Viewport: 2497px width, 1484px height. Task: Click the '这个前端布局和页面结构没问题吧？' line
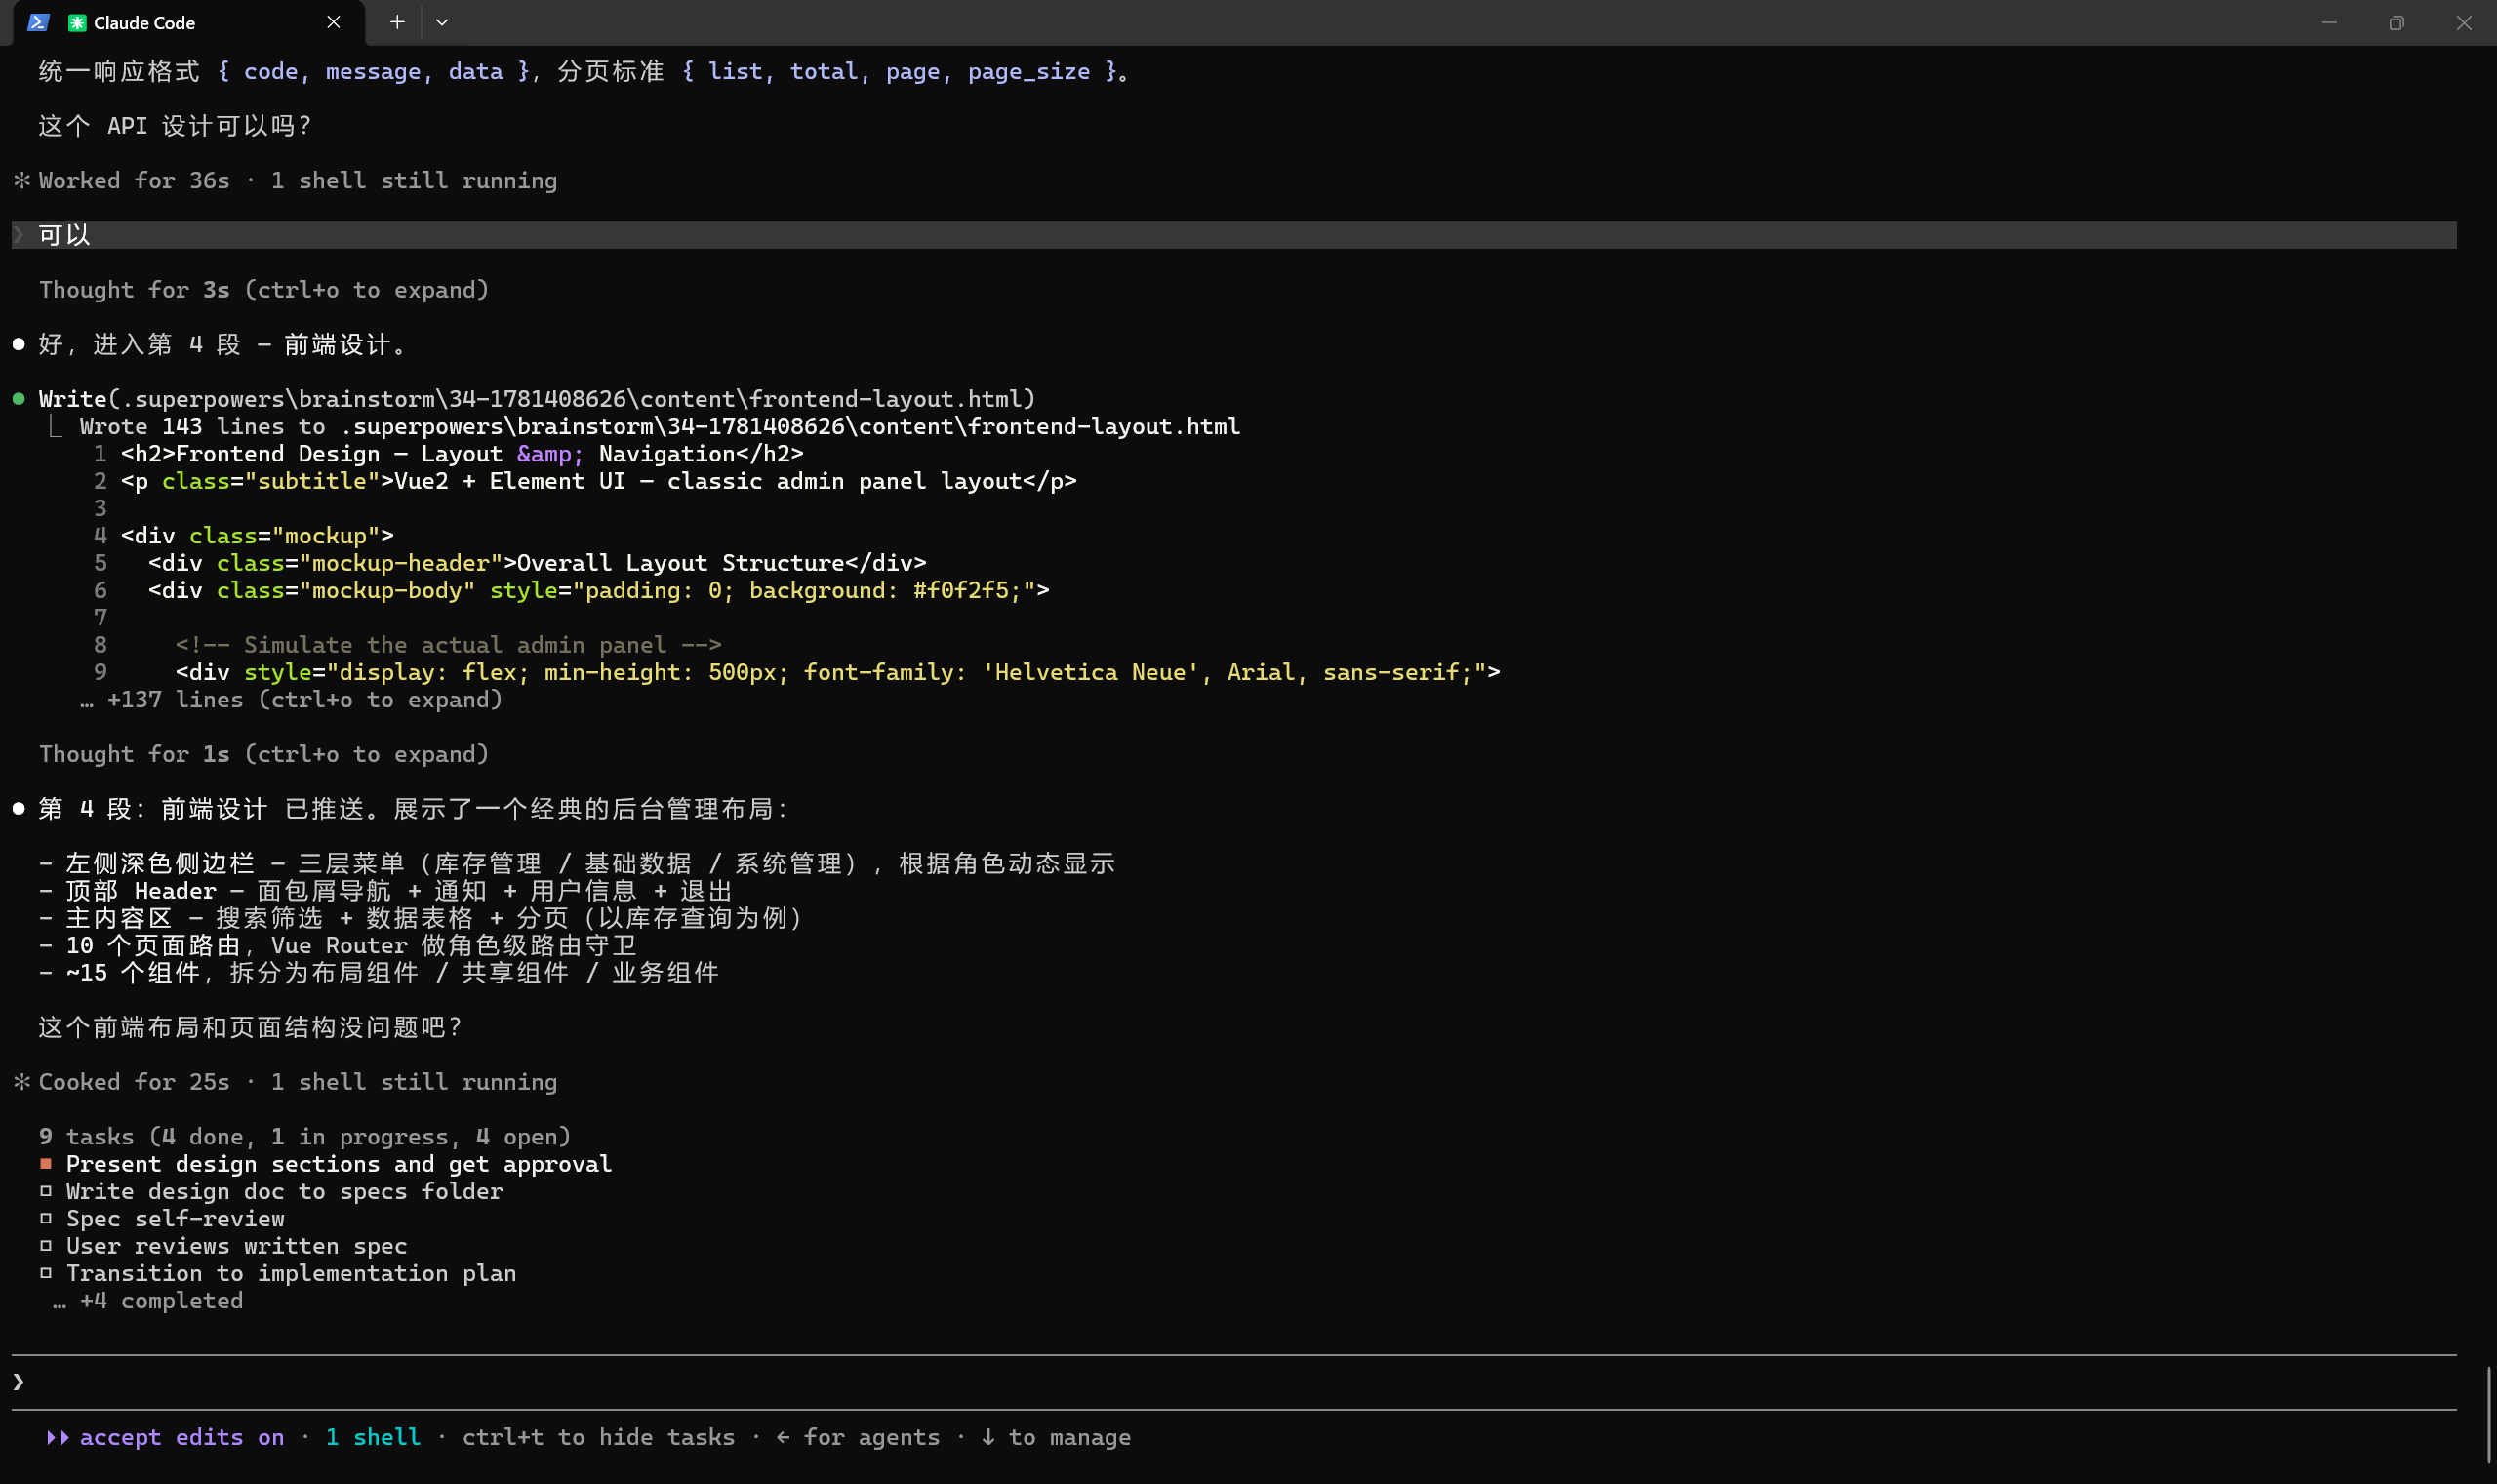251,1027
